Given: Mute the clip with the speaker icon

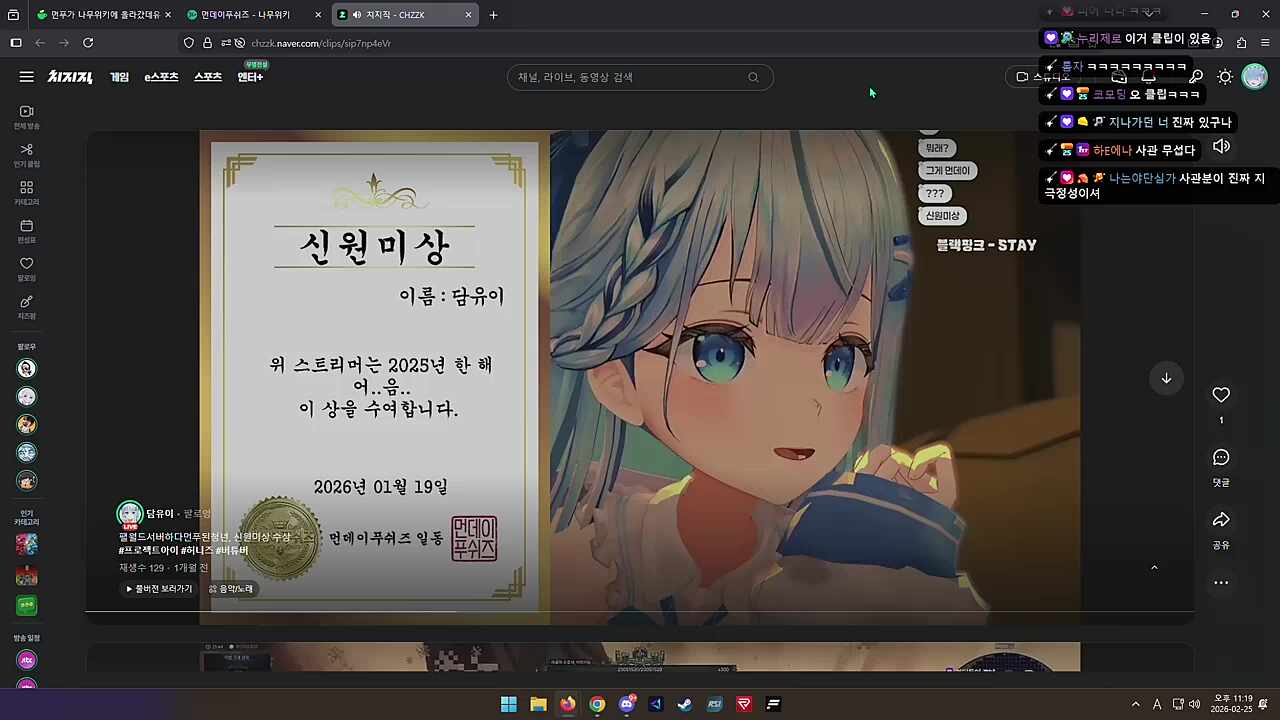Looking at the screenshot, I should [1221, 146].
